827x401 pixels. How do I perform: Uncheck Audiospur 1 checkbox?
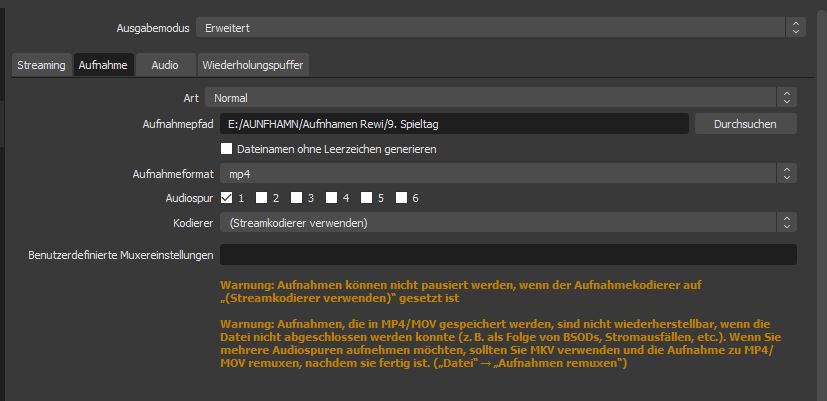tap(226, 198)
